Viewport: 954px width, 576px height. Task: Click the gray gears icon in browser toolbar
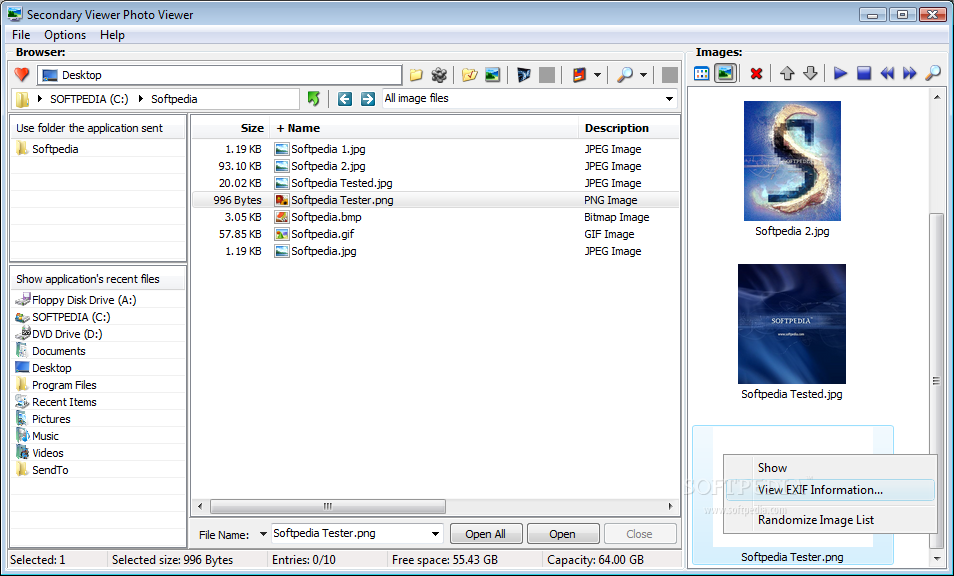tap(439, 75)
